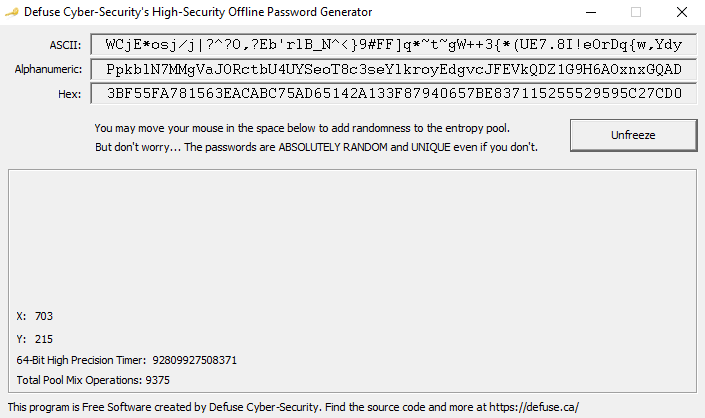Click the ABSOLUTELY RANDOM and UNIQUE message line
Image resolution: width=705 pixels, height=418 pixels.
[316, 147]
